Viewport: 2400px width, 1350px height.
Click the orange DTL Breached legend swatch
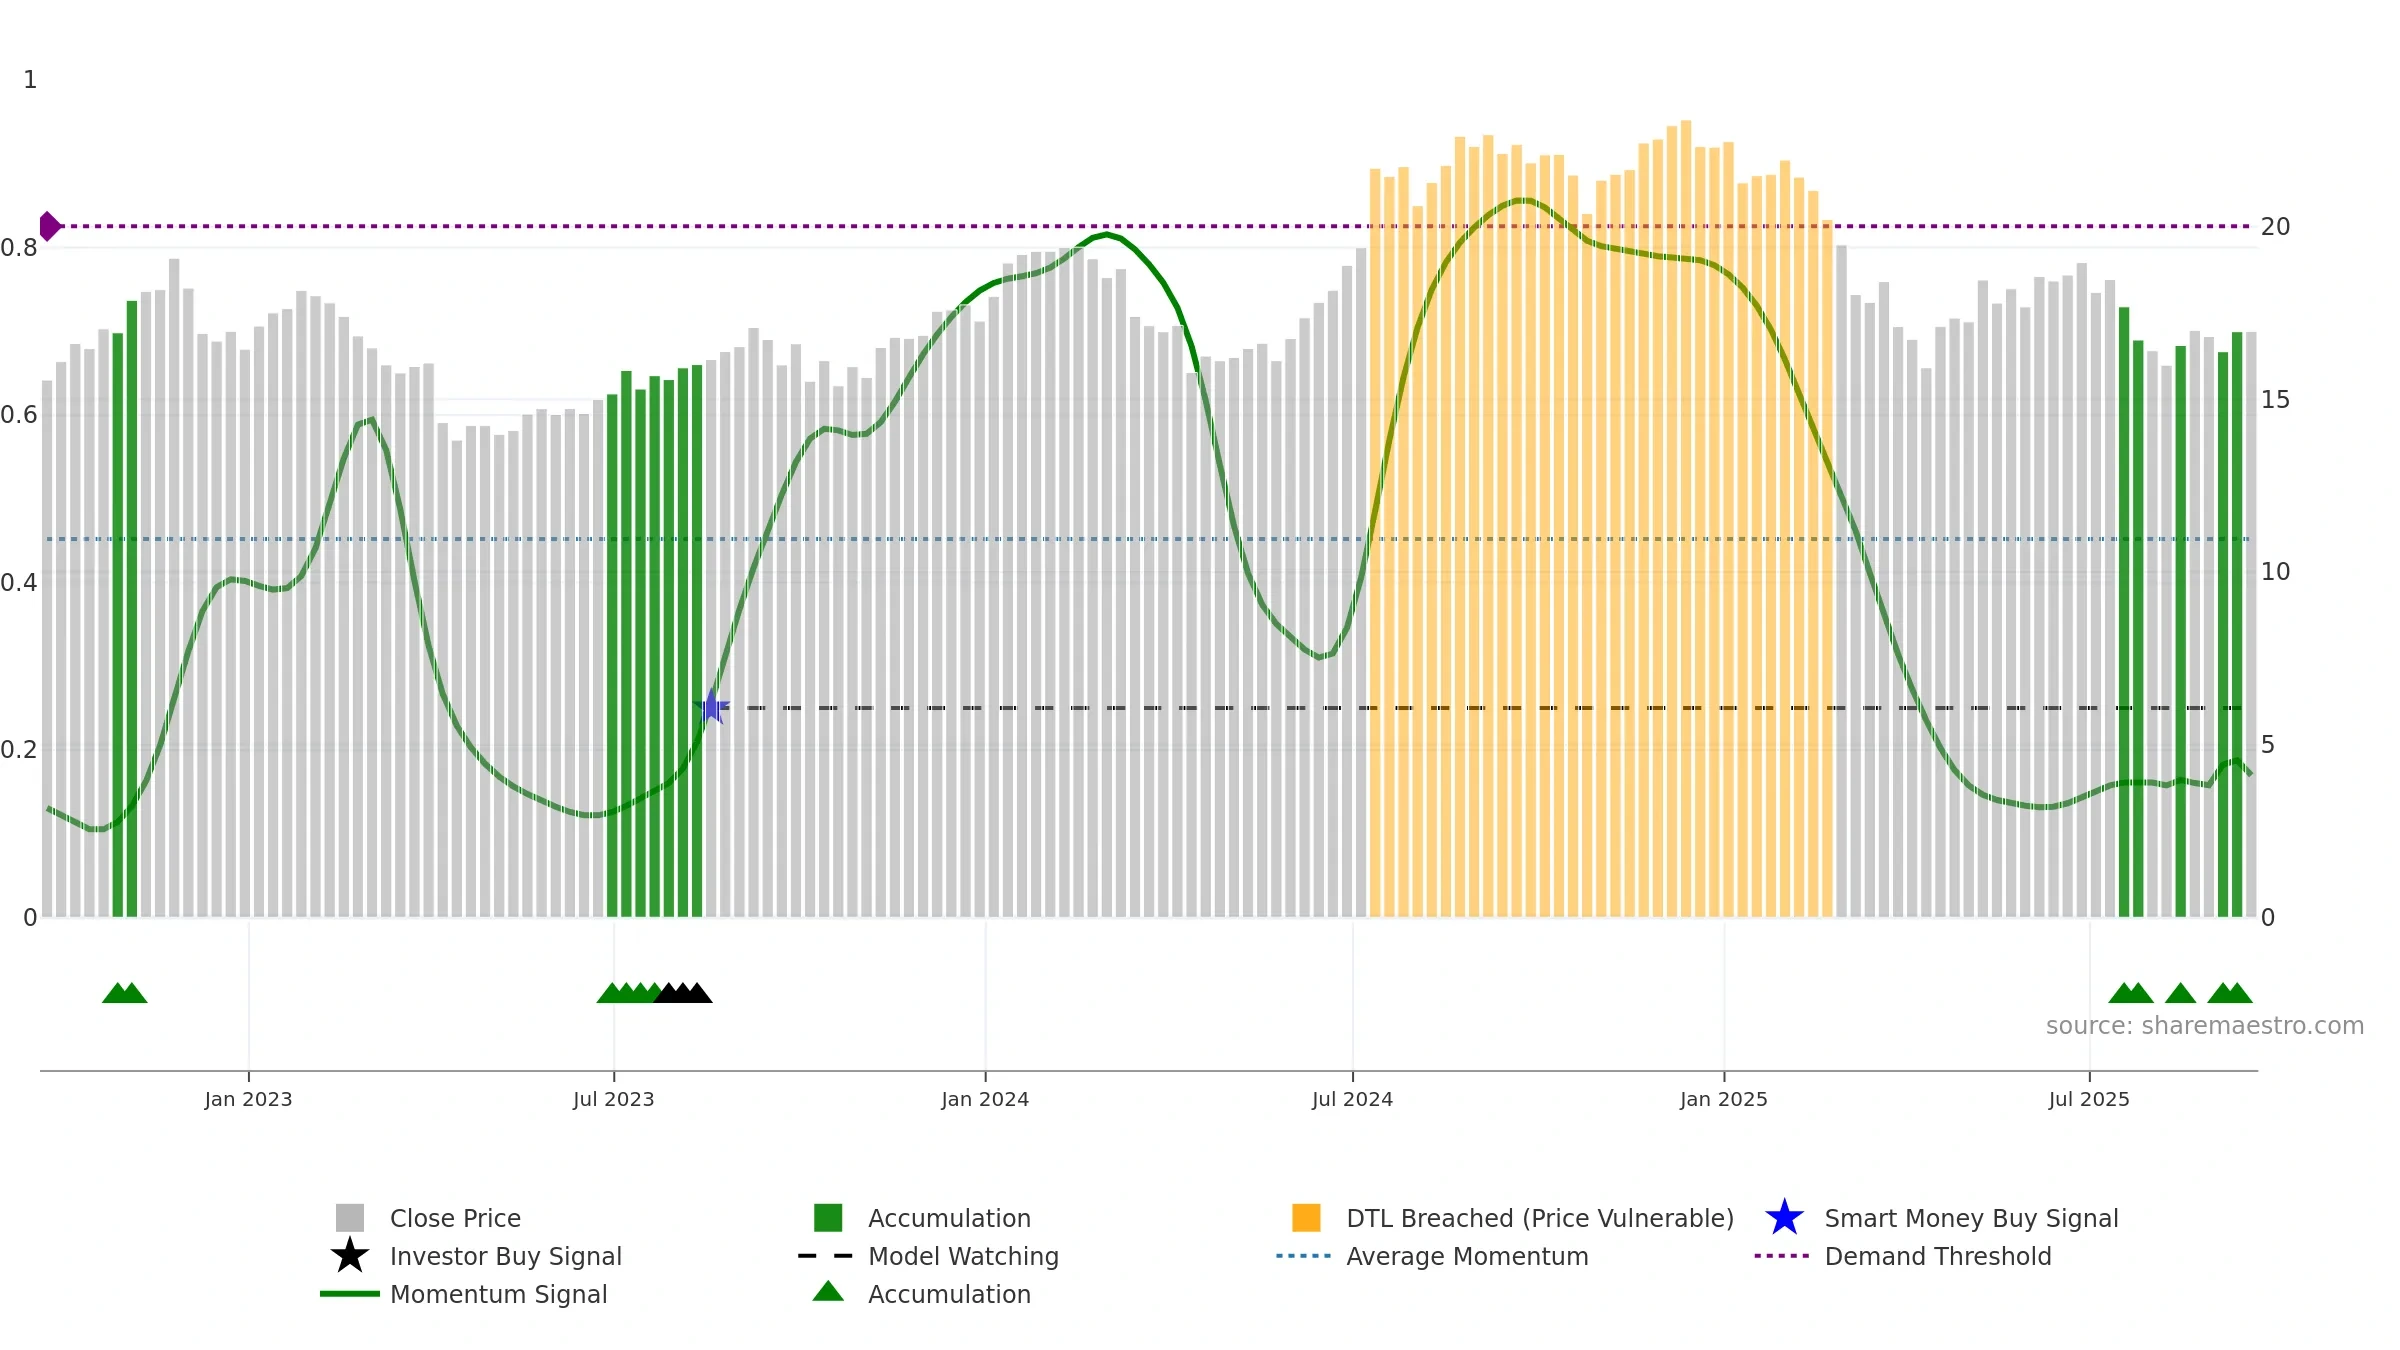pyautogui.click(x=1306, y=1218)
